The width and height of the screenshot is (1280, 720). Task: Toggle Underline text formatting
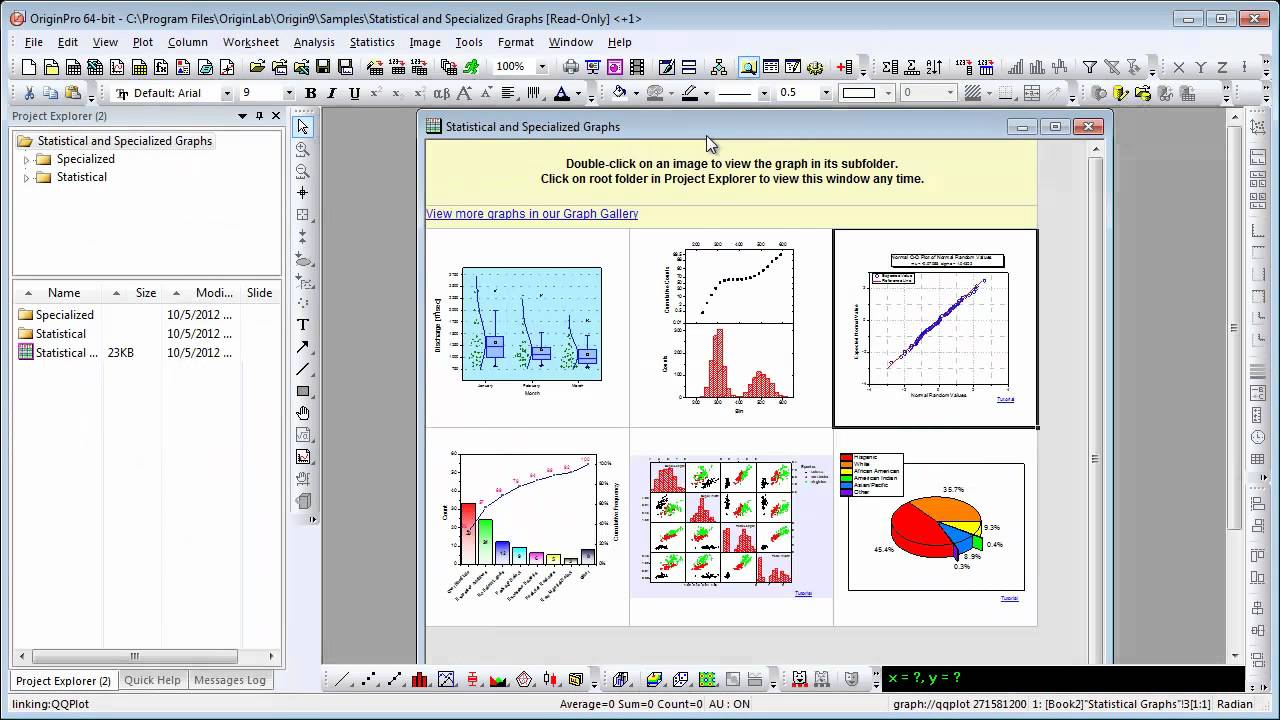pos(354,93)
